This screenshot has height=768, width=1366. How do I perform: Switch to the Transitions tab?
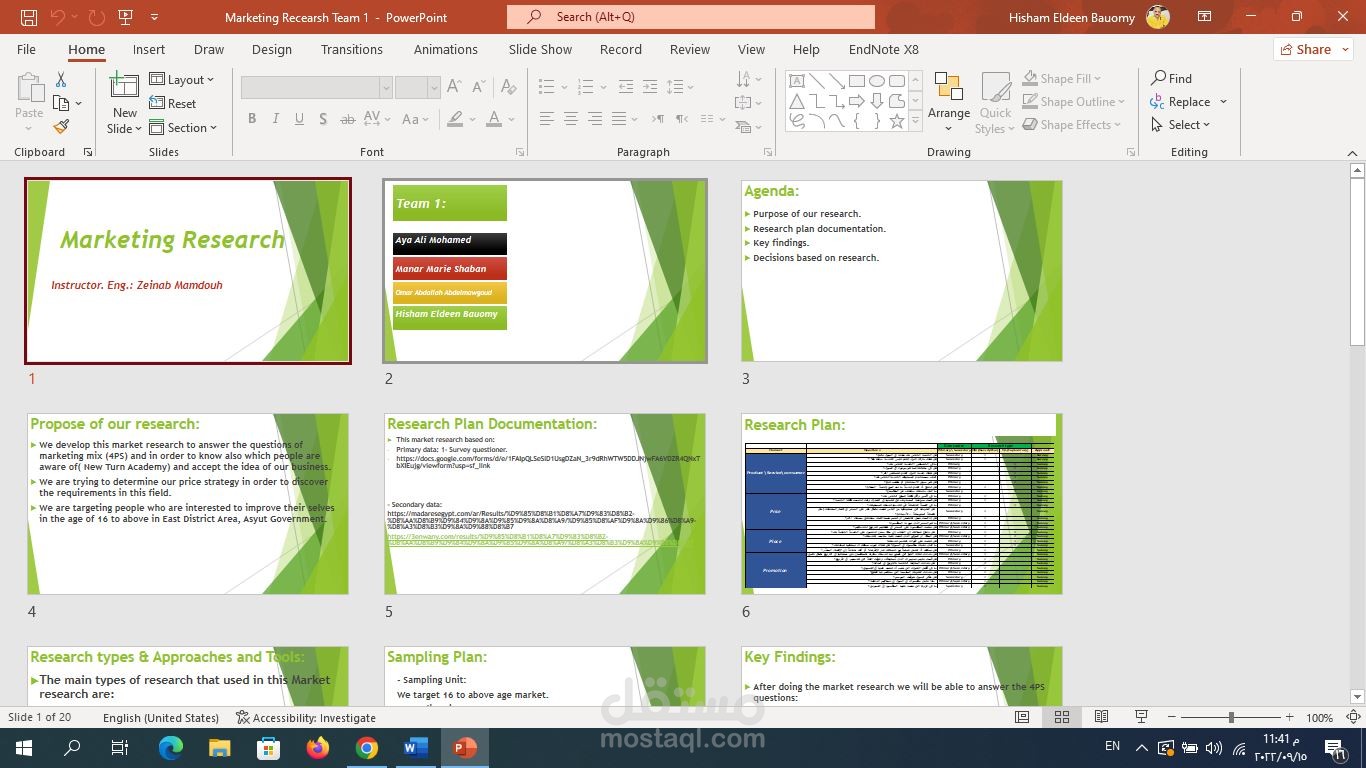[351, 49]
